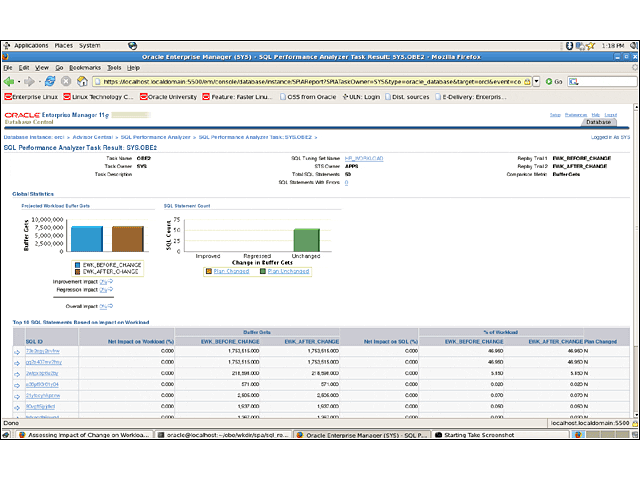Click the arrow icon next to Overall Impact

[110, 306]
